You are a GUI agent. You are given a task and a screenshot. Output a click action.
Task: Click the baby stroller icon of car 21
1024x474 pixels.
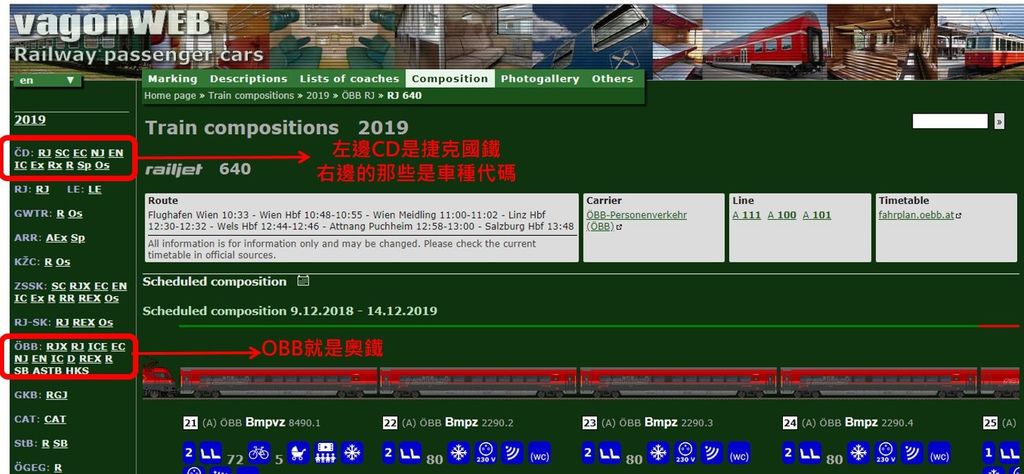coord(298,452)
